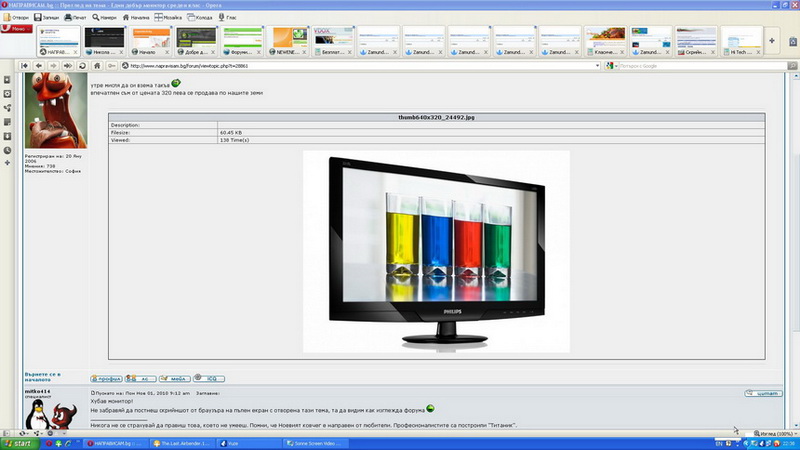Click the Начална (Home) toolbar button

click(x=136, y=17)
